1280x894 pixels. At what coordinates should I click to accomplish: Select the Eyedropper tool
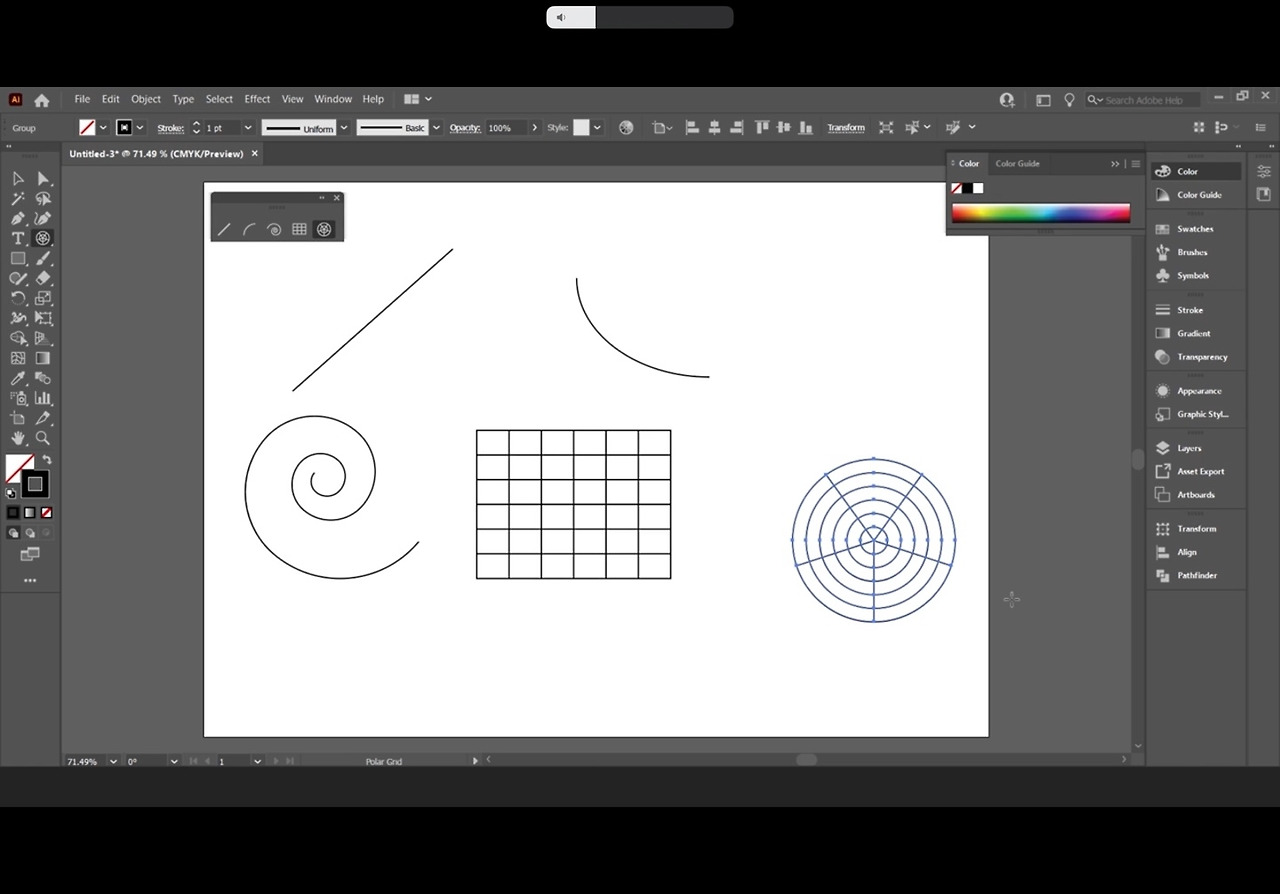coord(18,378)
